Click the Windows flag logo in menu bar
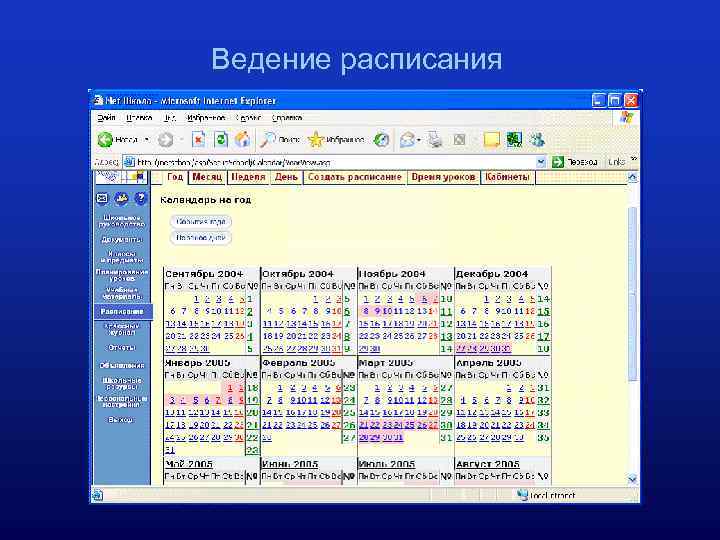720x540 pixels. point(626,117)
